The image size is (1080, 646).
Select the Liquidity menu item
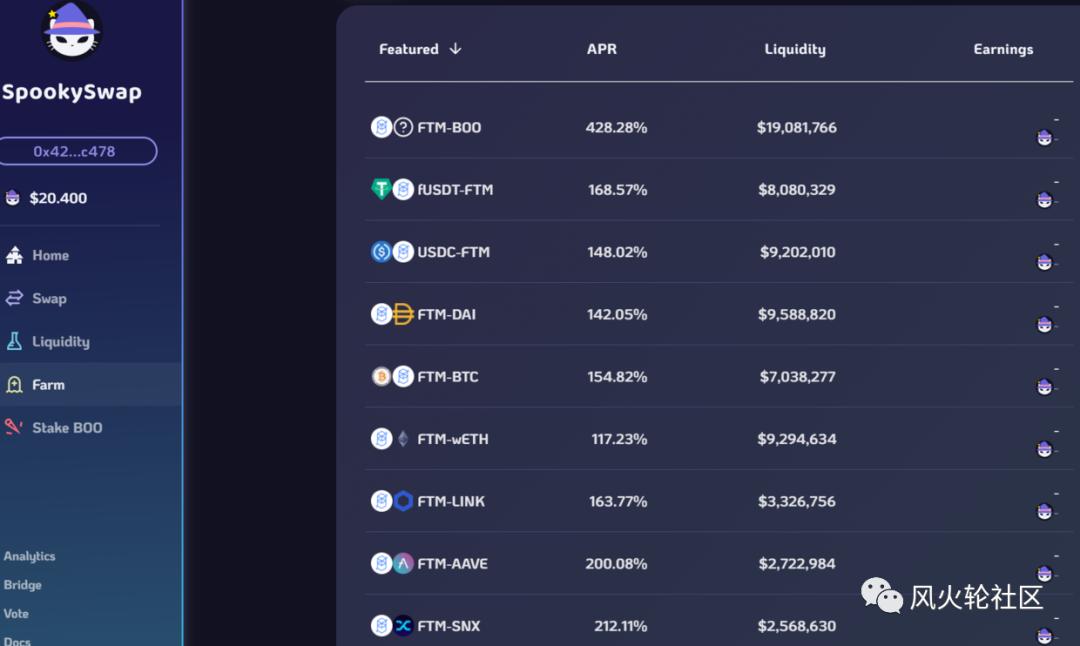(x=61, y=341)
